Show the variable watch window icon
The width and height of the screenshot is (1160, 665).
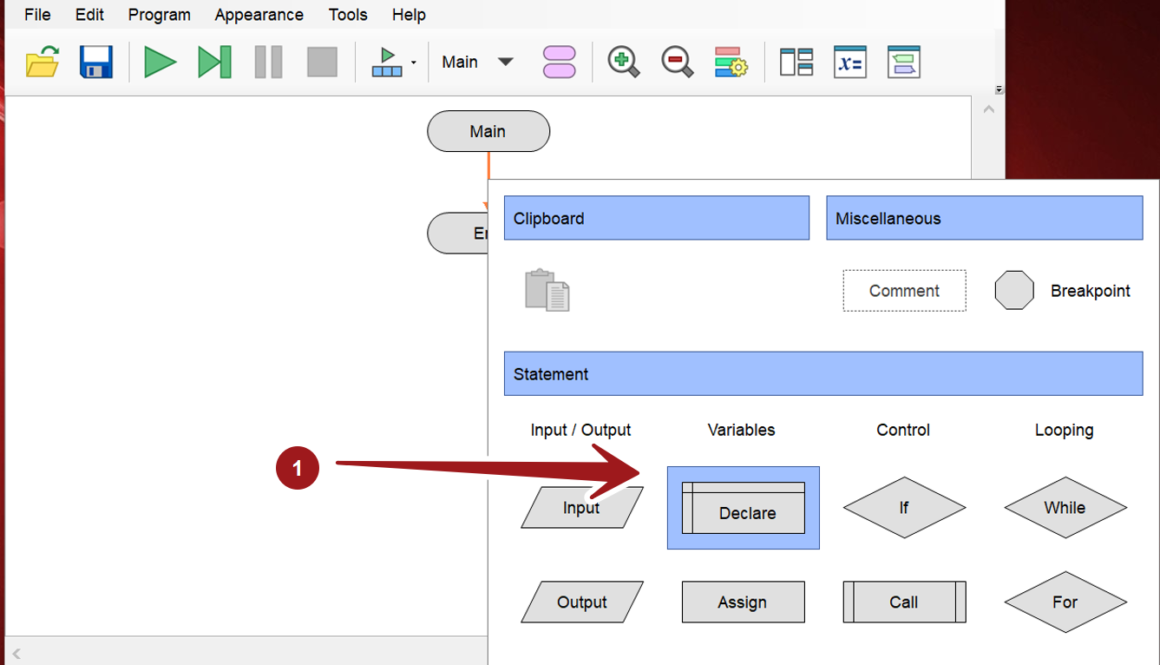[x=850, y=62]
